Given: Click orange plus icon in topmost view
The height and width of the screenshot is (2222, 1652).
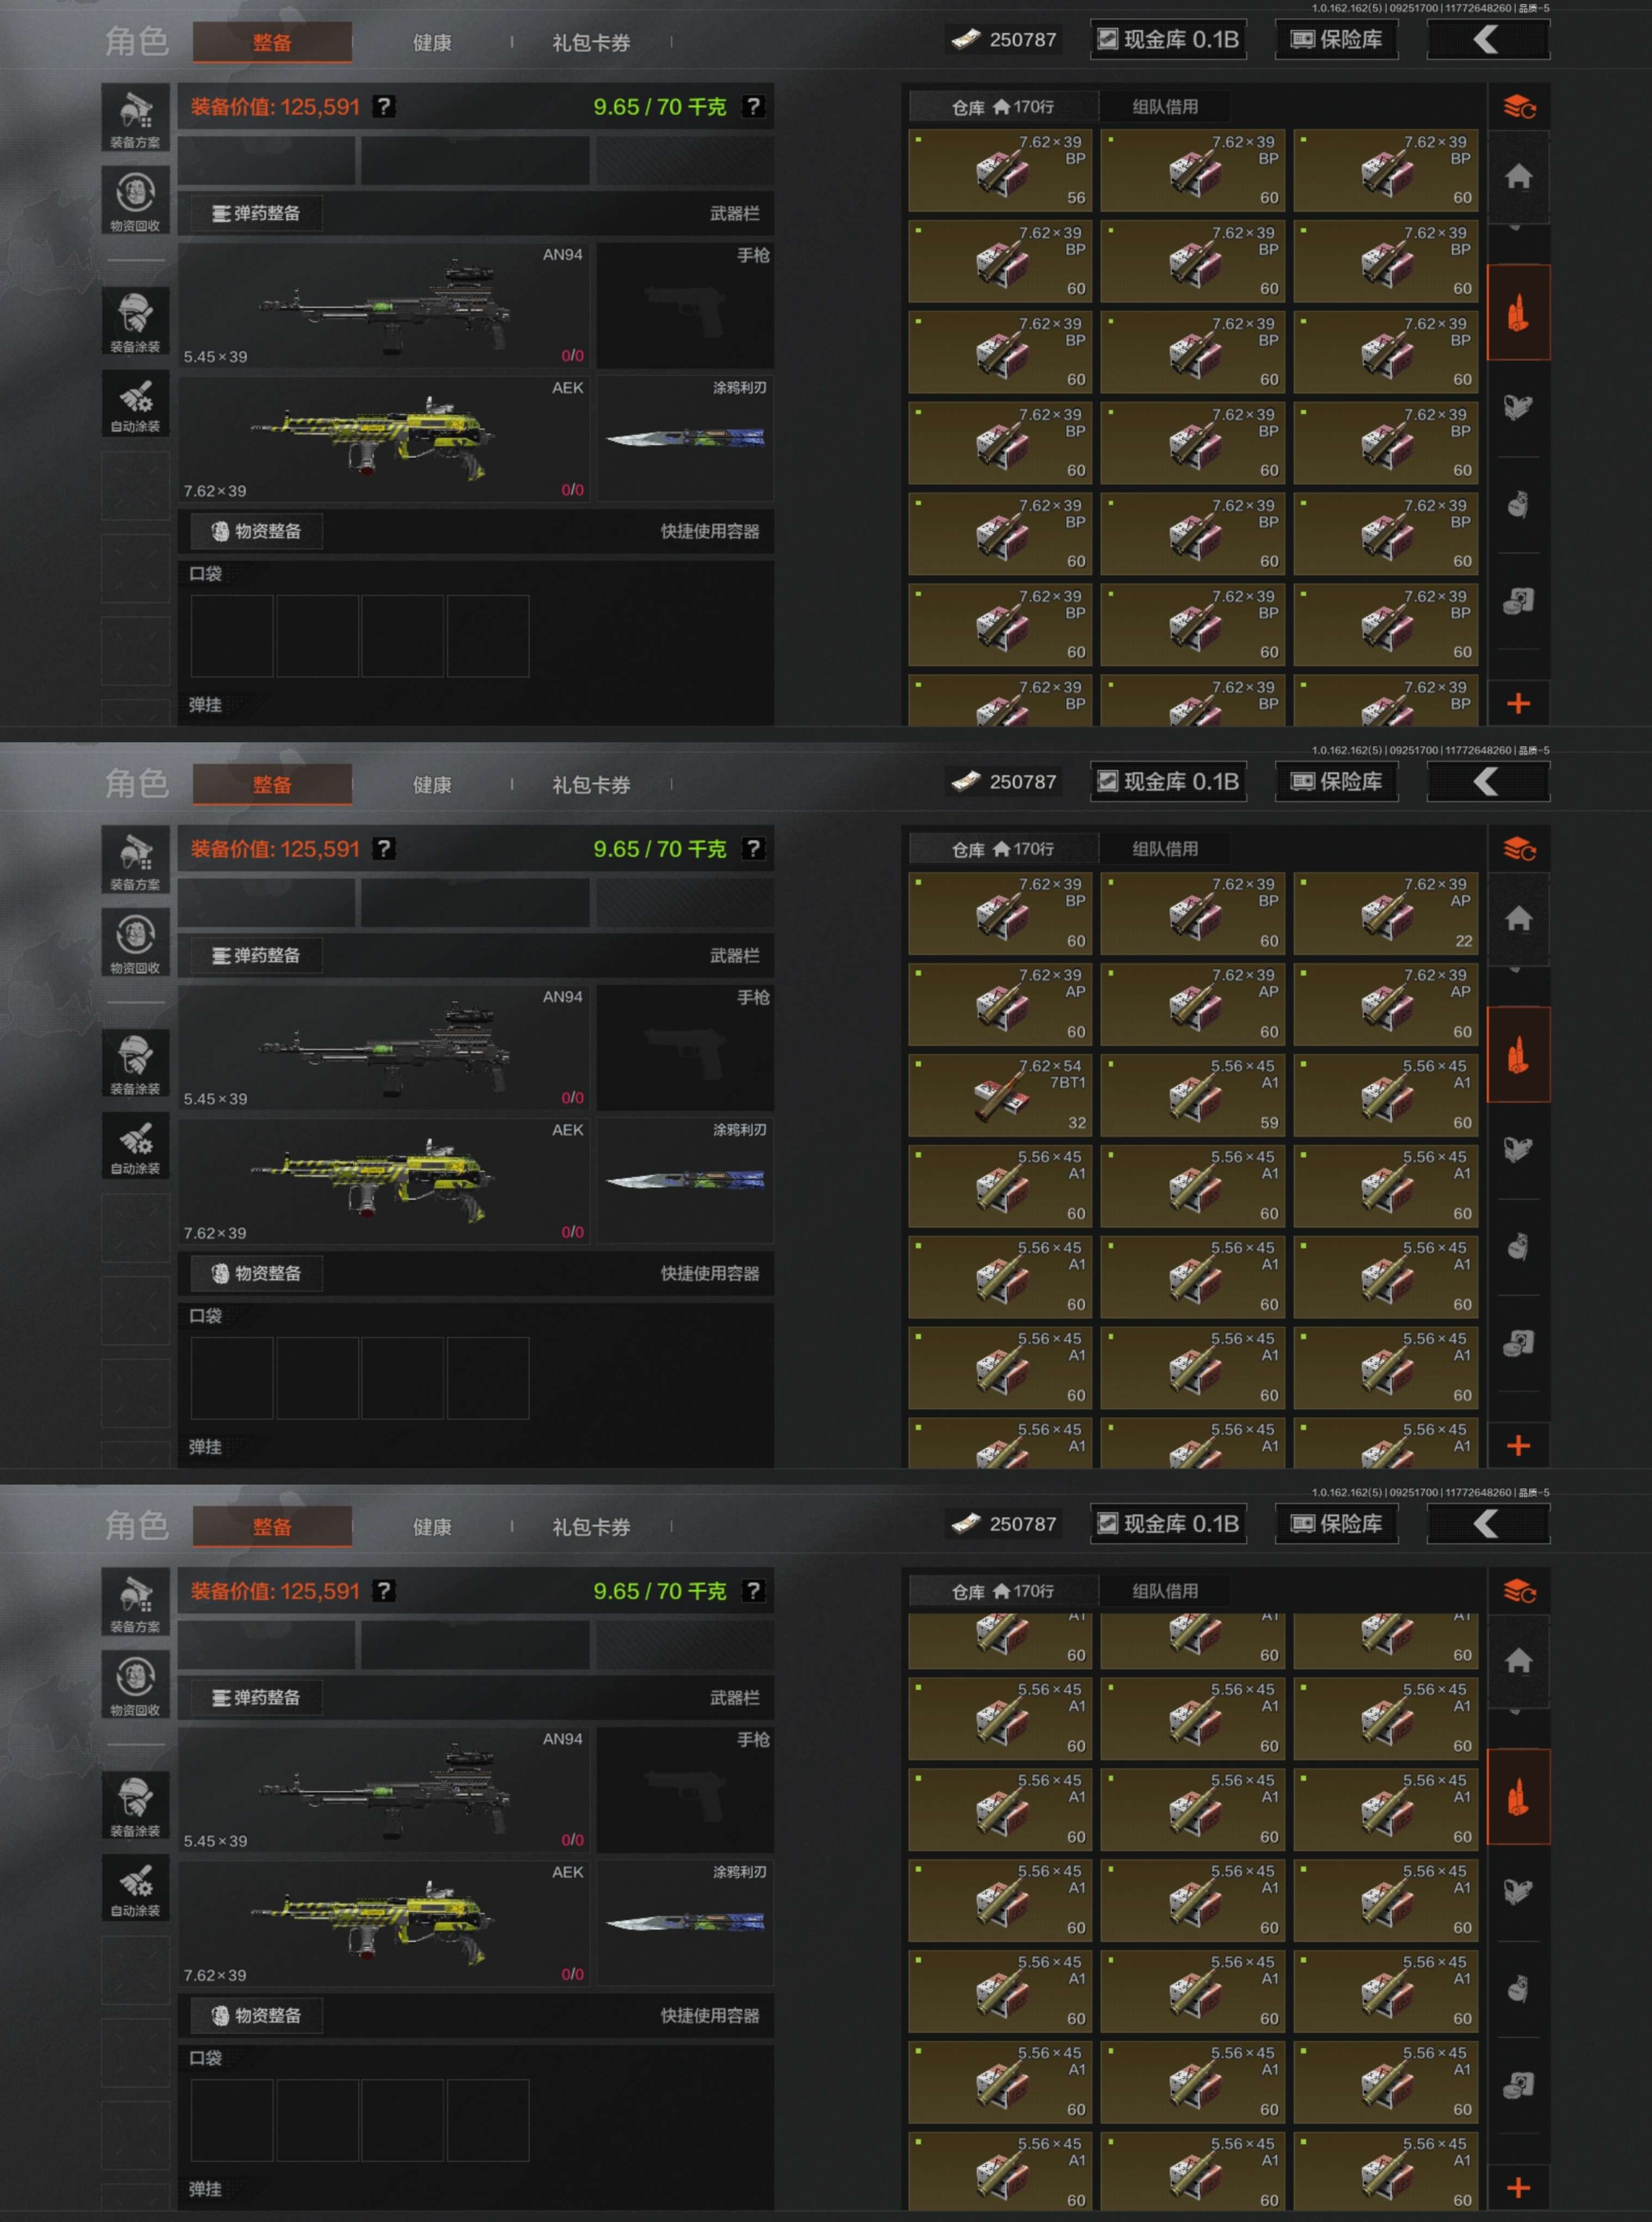Looking at the screenshot, I should click(1518, 704).
